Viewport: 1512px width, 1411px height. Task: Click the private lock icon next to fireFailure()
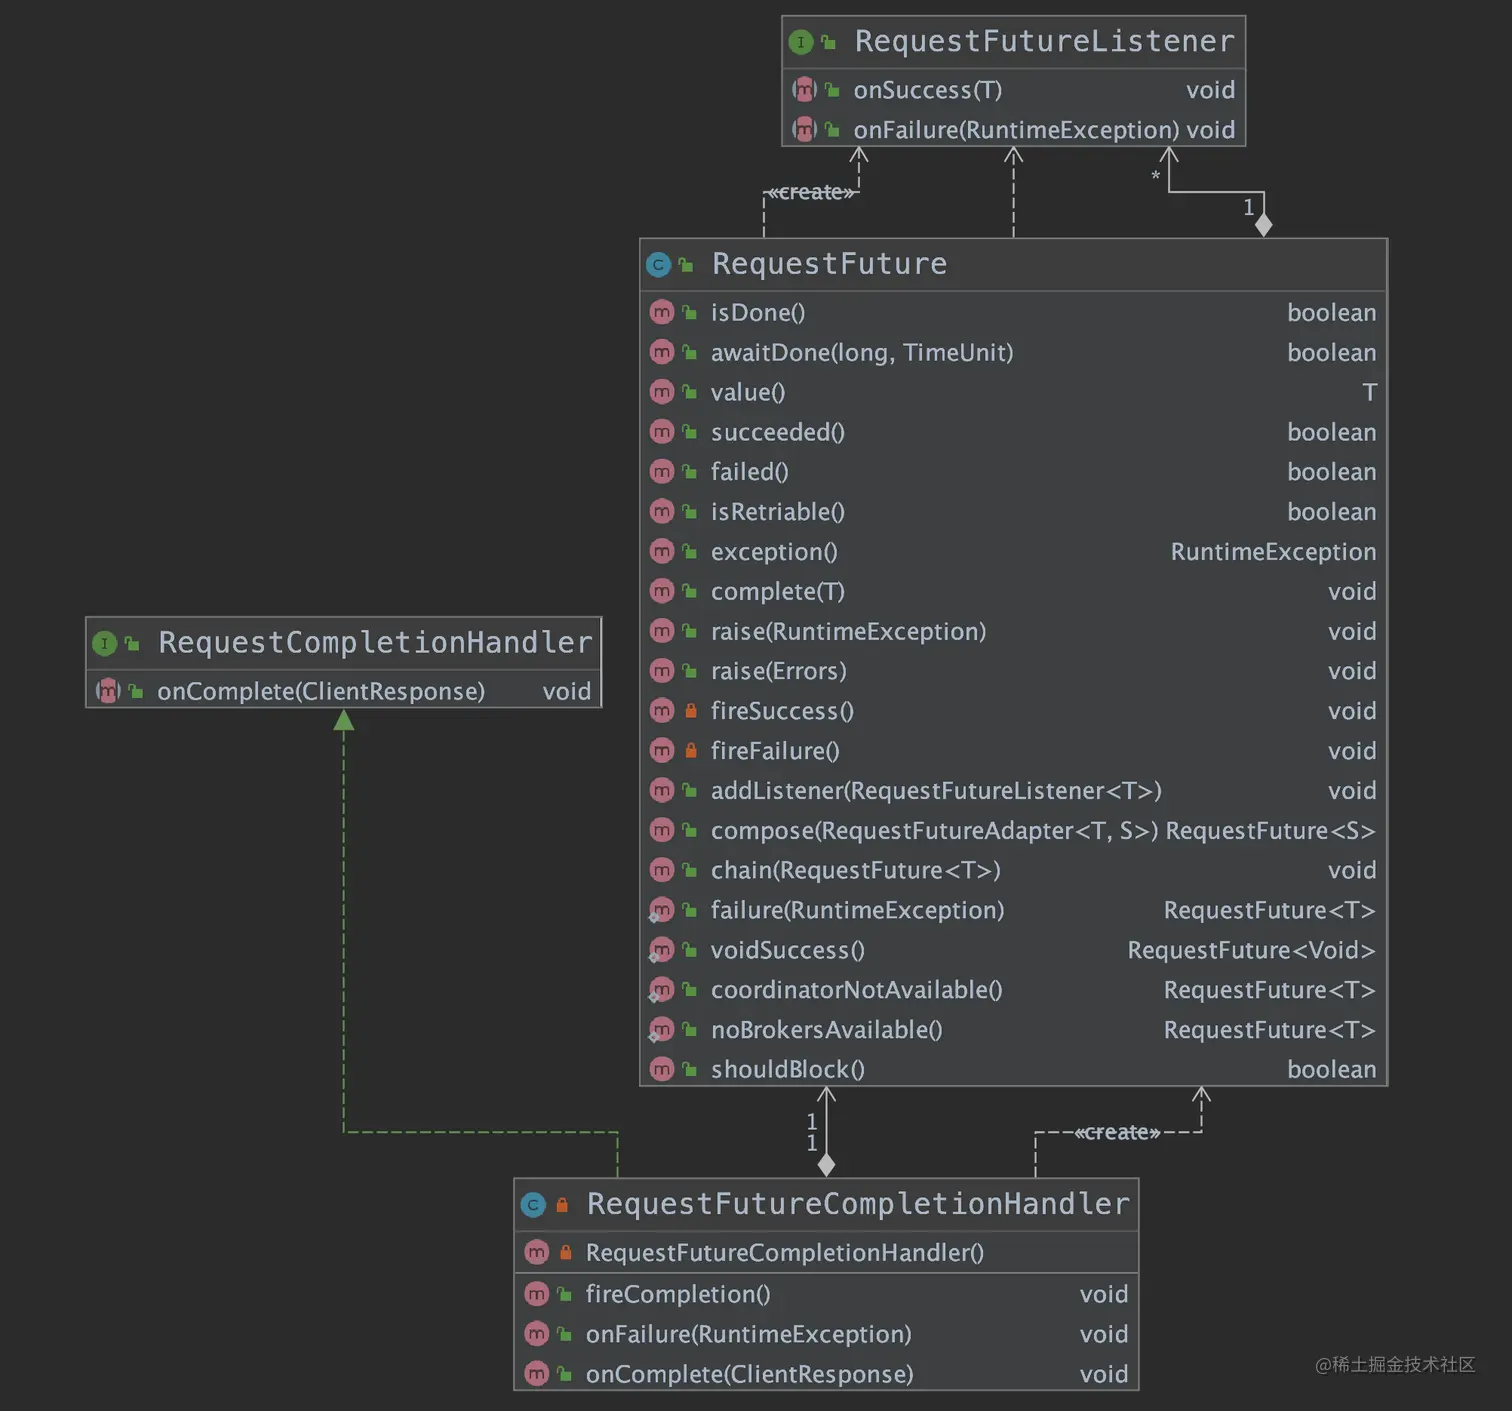click(690, 751)
